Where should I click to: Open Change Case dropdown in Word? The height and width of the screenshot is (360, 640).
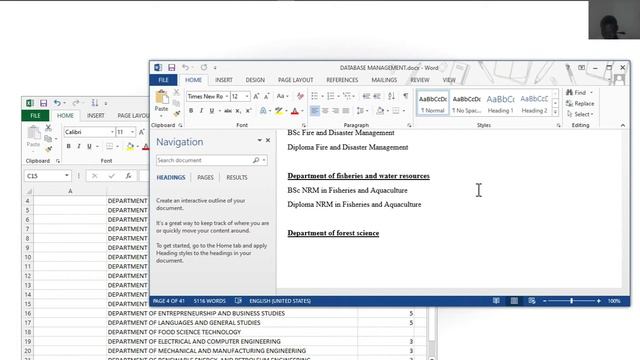(282, 96)
